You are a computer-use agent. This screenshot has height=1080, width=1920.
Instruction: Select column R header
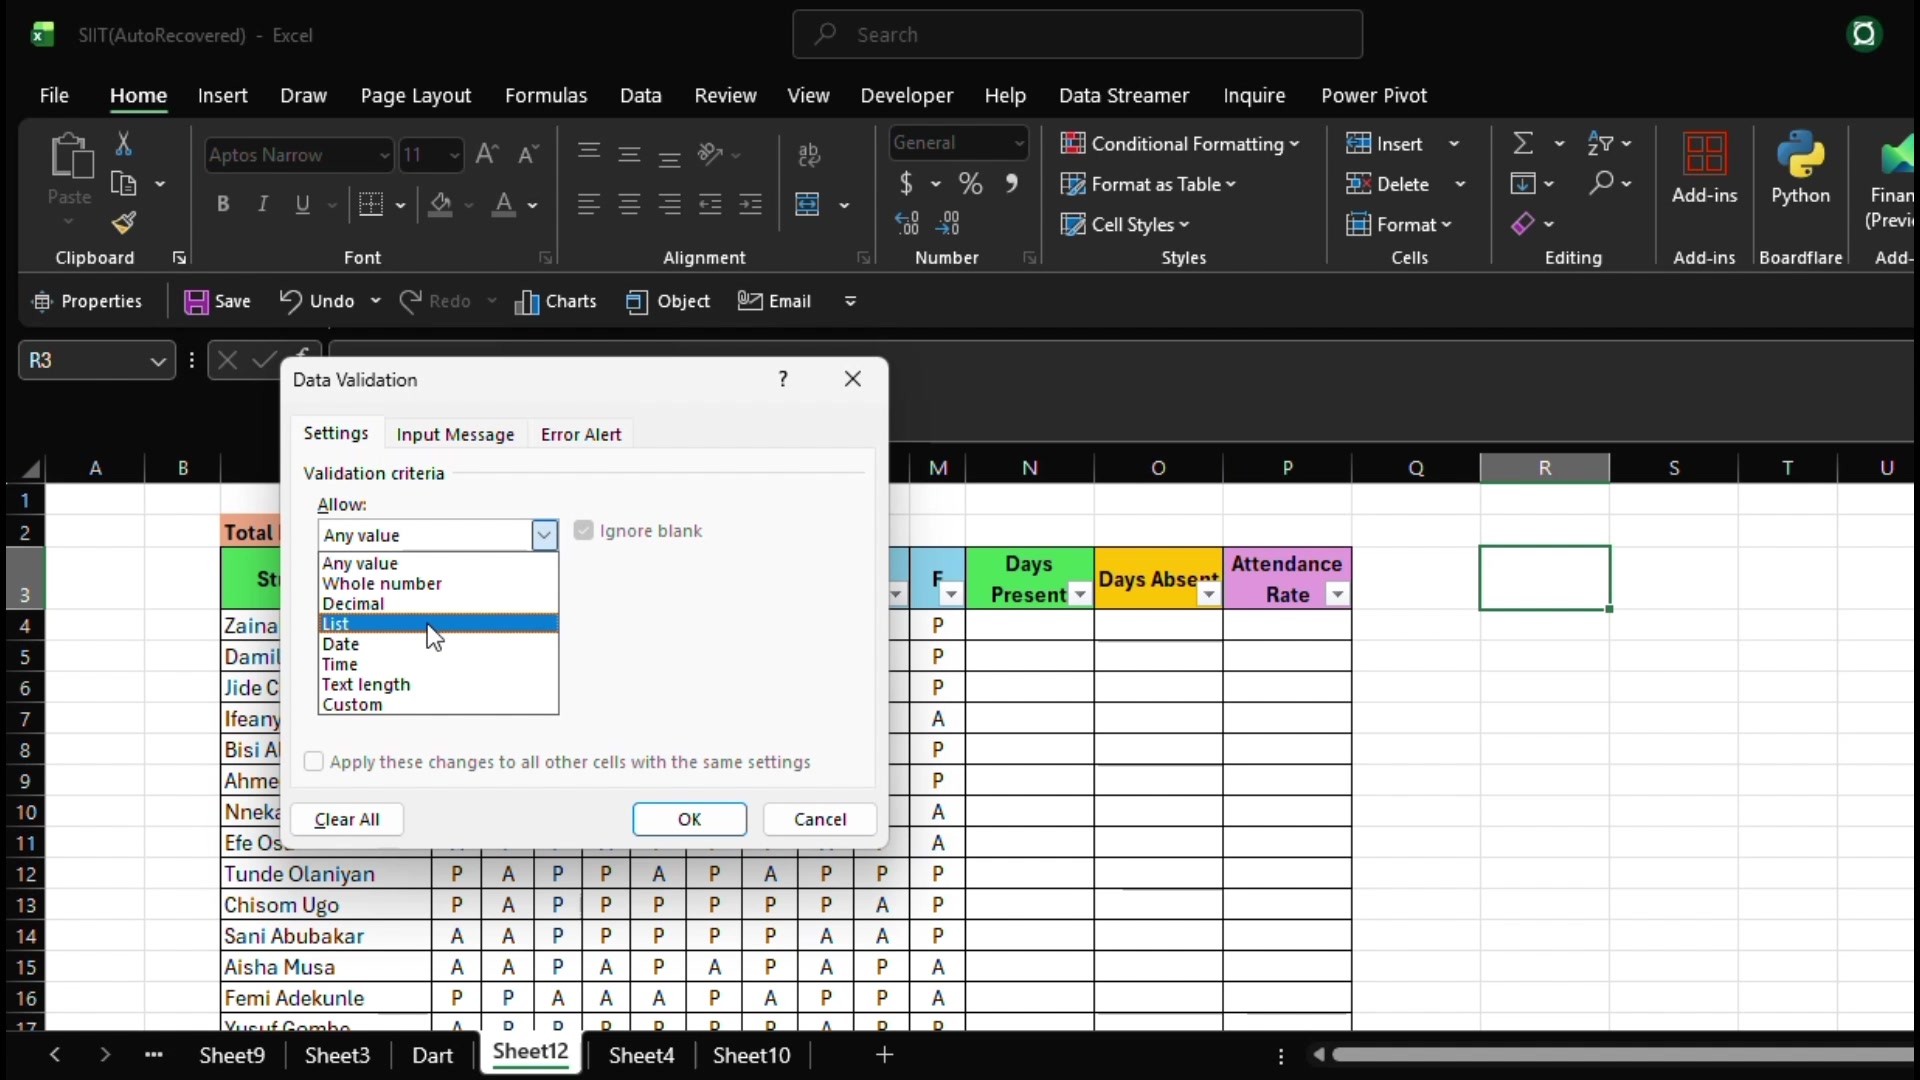[x=1545, y=468]
